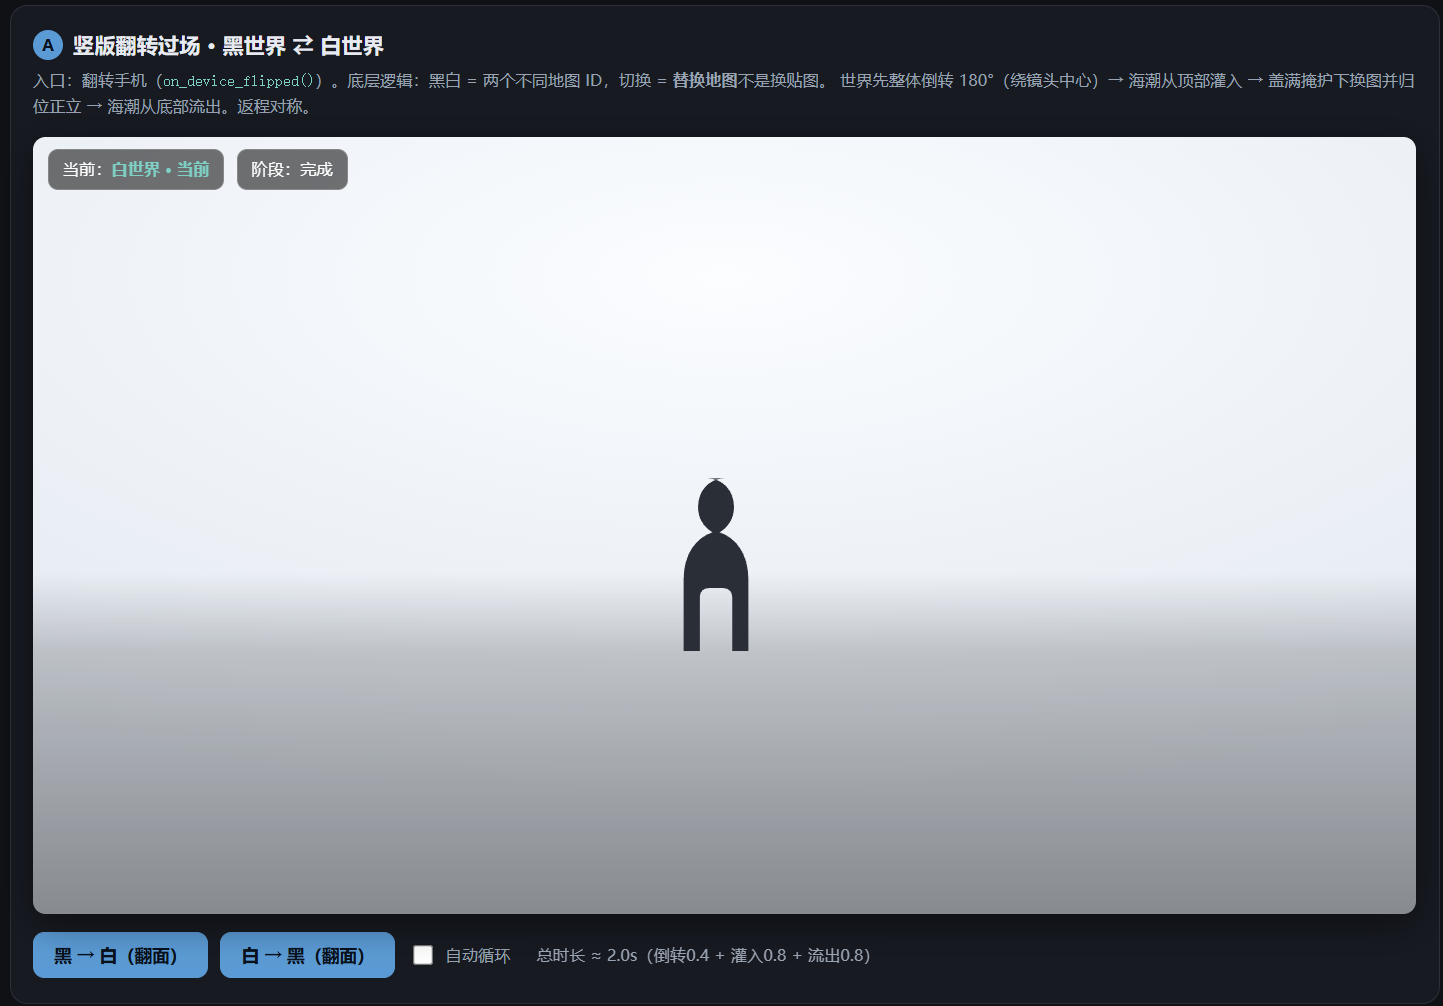Click the 总时长 ≈ 2.0s duration text
Viewport: 1443px width, 1006px height.
(703, 955)
